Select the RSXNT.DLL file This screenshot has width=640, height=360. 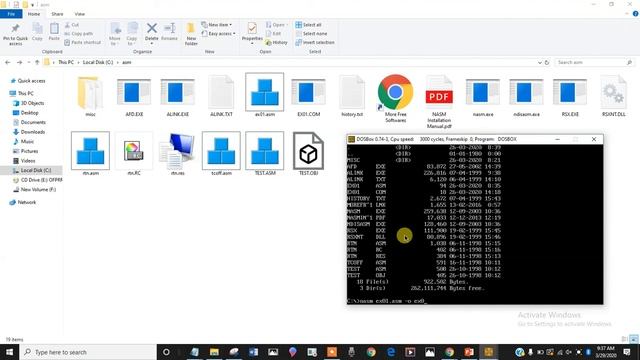click(x=613, y=96)
